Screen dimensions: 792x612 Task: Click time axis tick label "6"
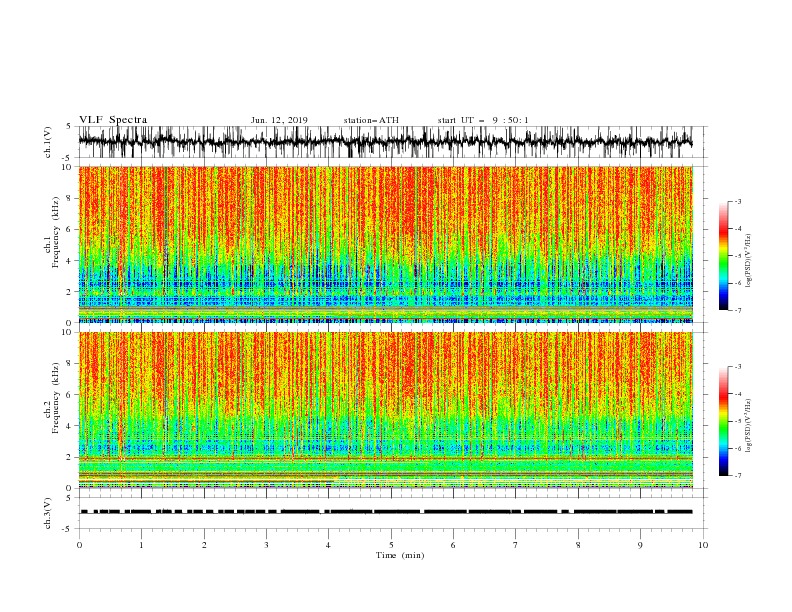click(x=453, y=545)
